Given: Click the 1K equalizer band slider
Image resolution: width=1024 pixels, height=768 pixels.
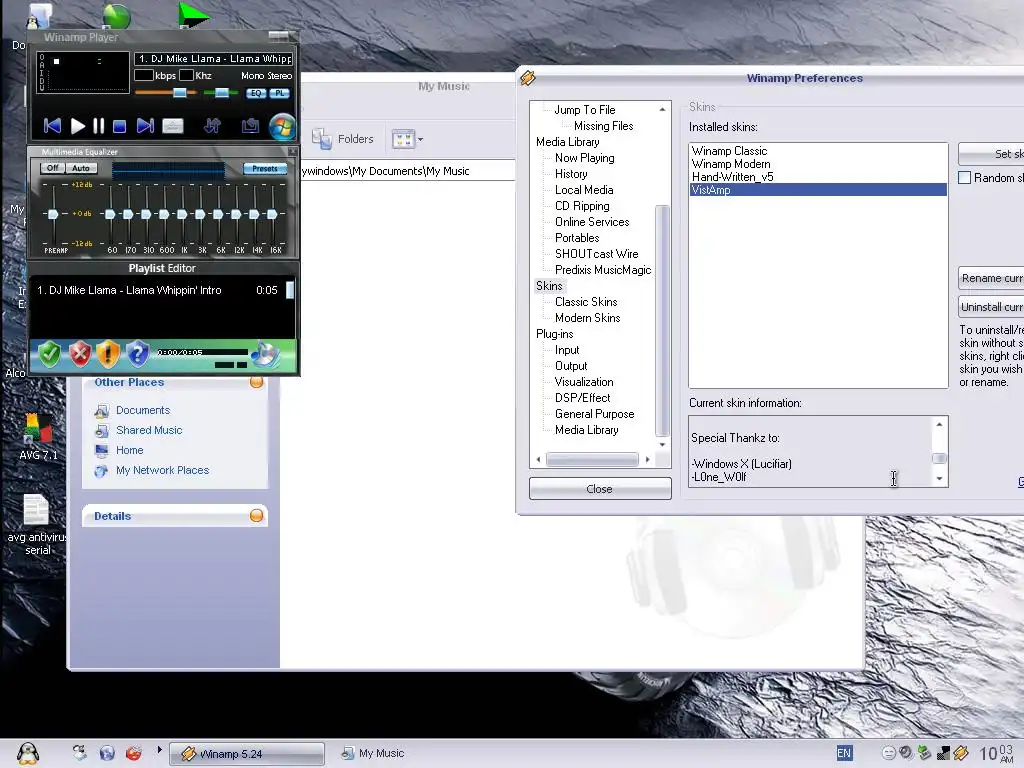Looking at the screenshot, I should [x=182, y=214].
